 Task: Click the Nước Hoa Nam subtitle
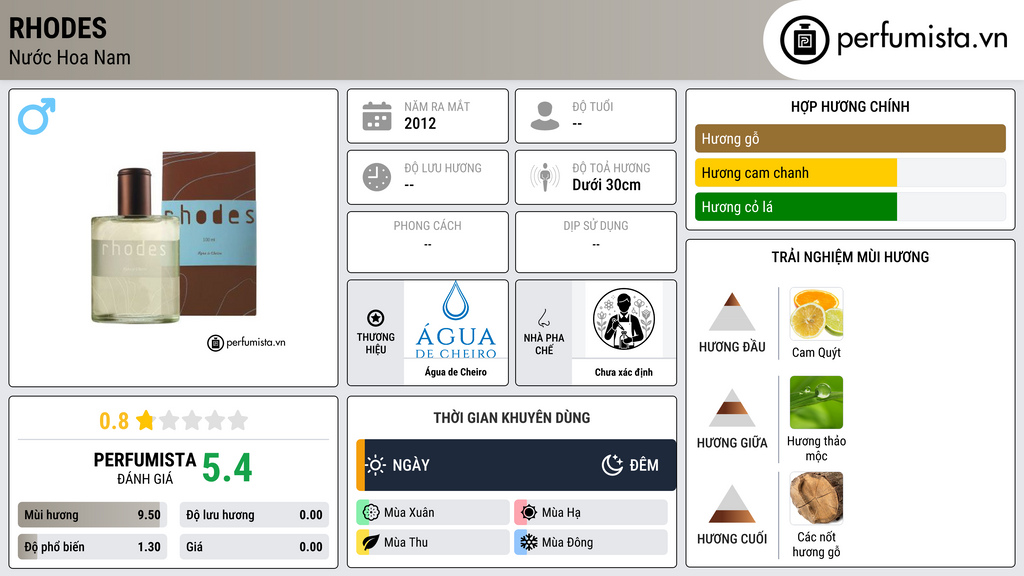69,57
